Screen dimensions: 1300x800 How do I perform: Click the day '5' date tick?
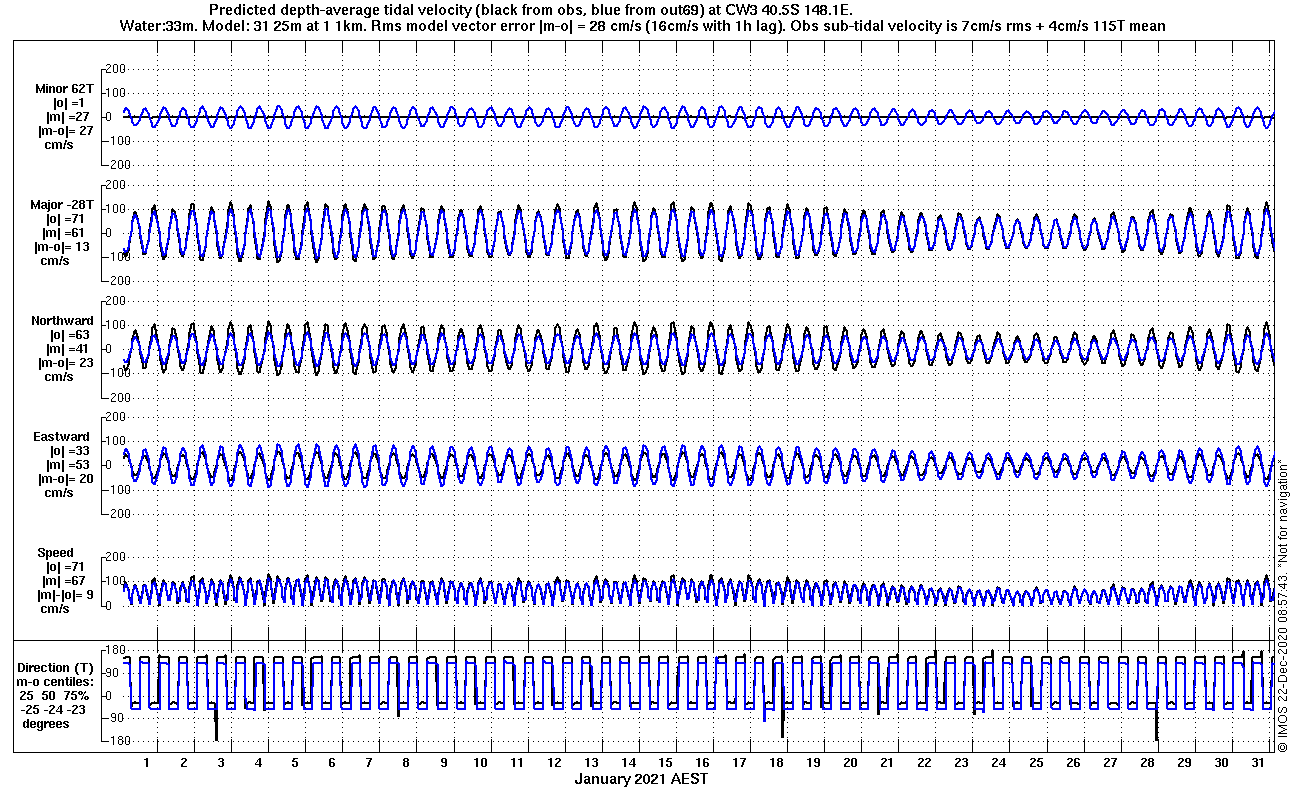click(x=295, y=763)
